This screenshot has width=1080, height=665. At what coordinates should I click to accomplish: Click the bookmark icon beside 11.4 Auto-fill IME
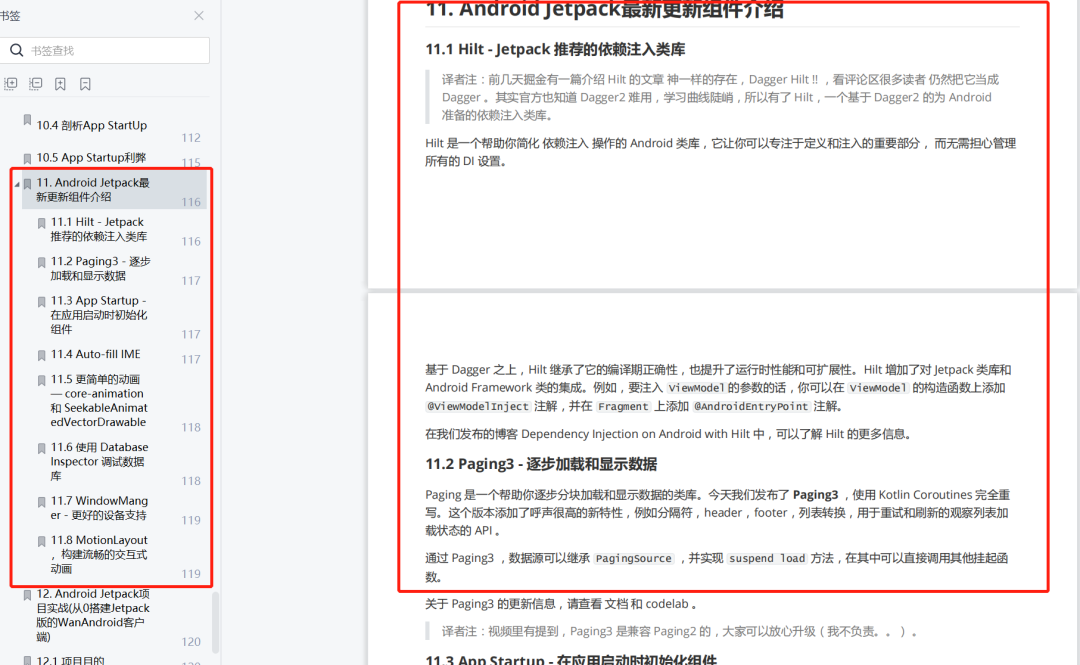41,356
